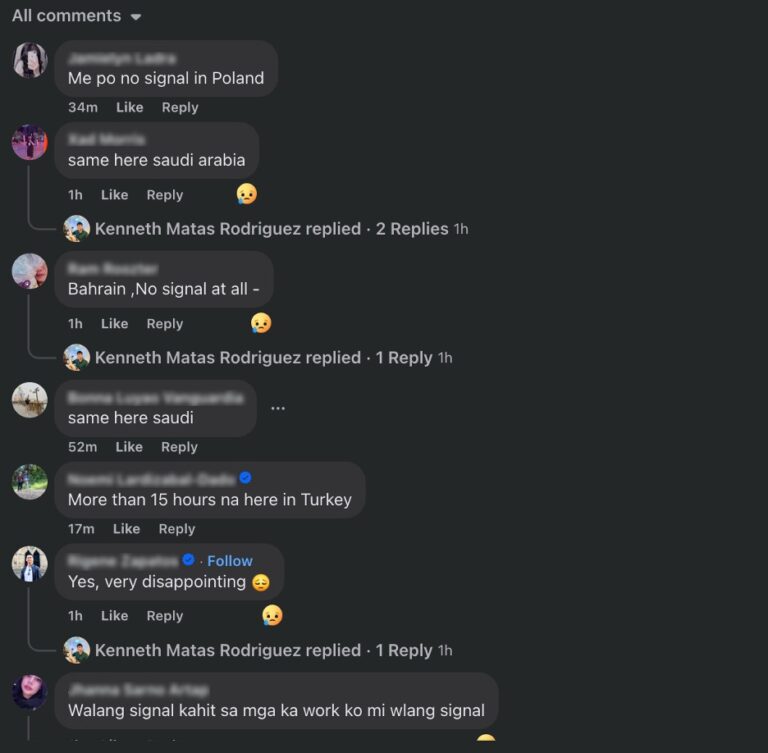Click the sad reaction on Bahrain comment

pos(261,323)
